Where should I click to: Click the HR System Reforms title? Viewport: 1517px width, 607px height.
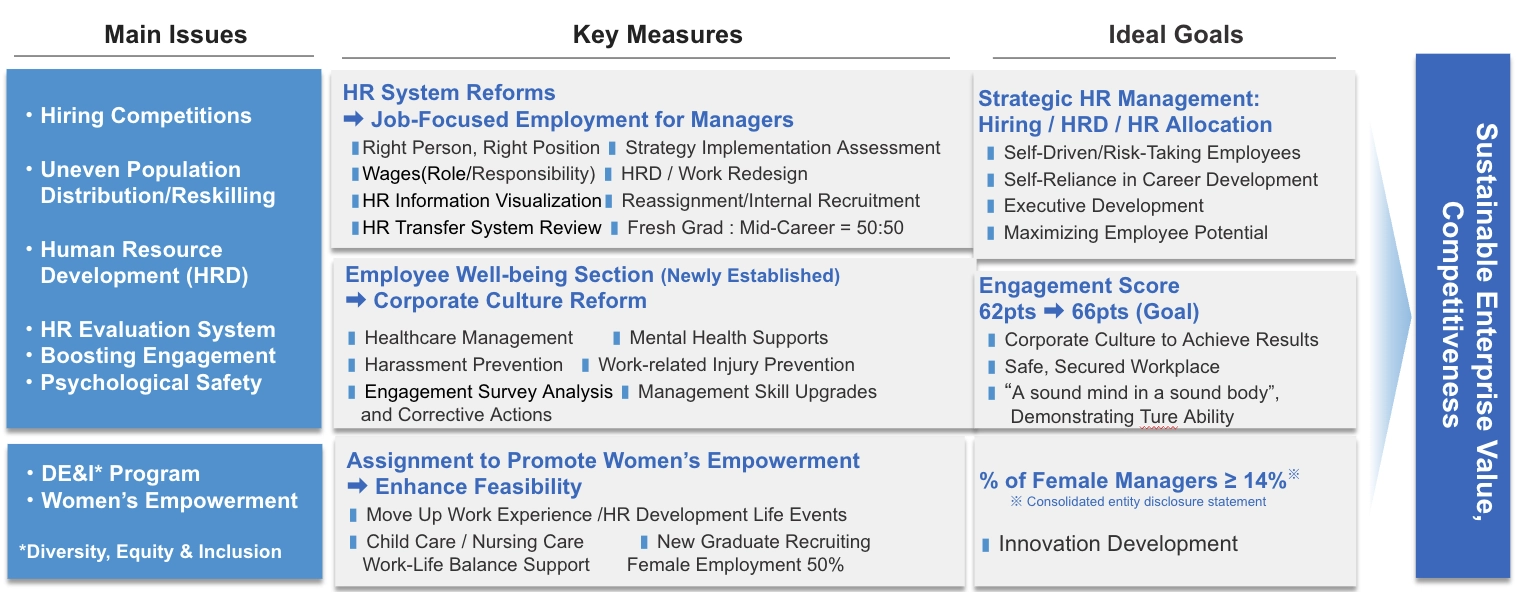coord(449,93)
